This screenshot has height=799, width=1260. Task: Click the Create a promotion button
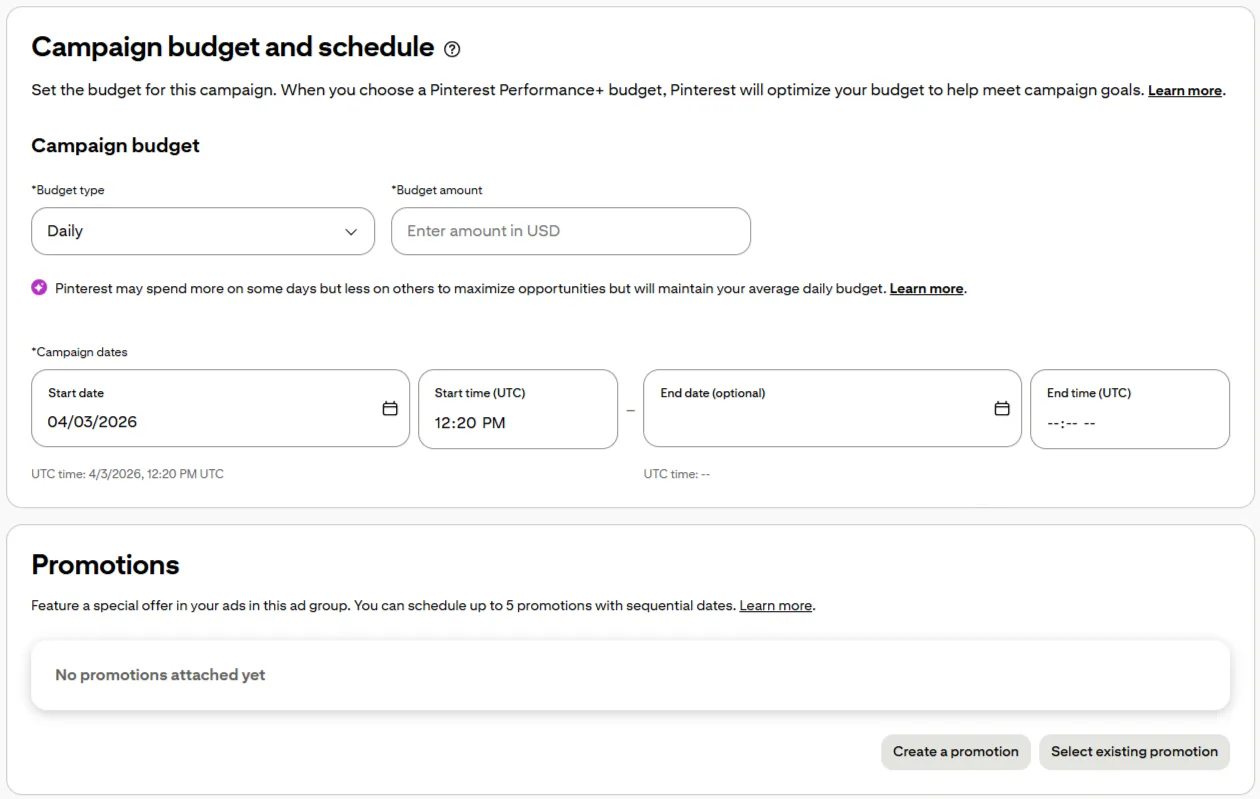click(x=955, y=752)
